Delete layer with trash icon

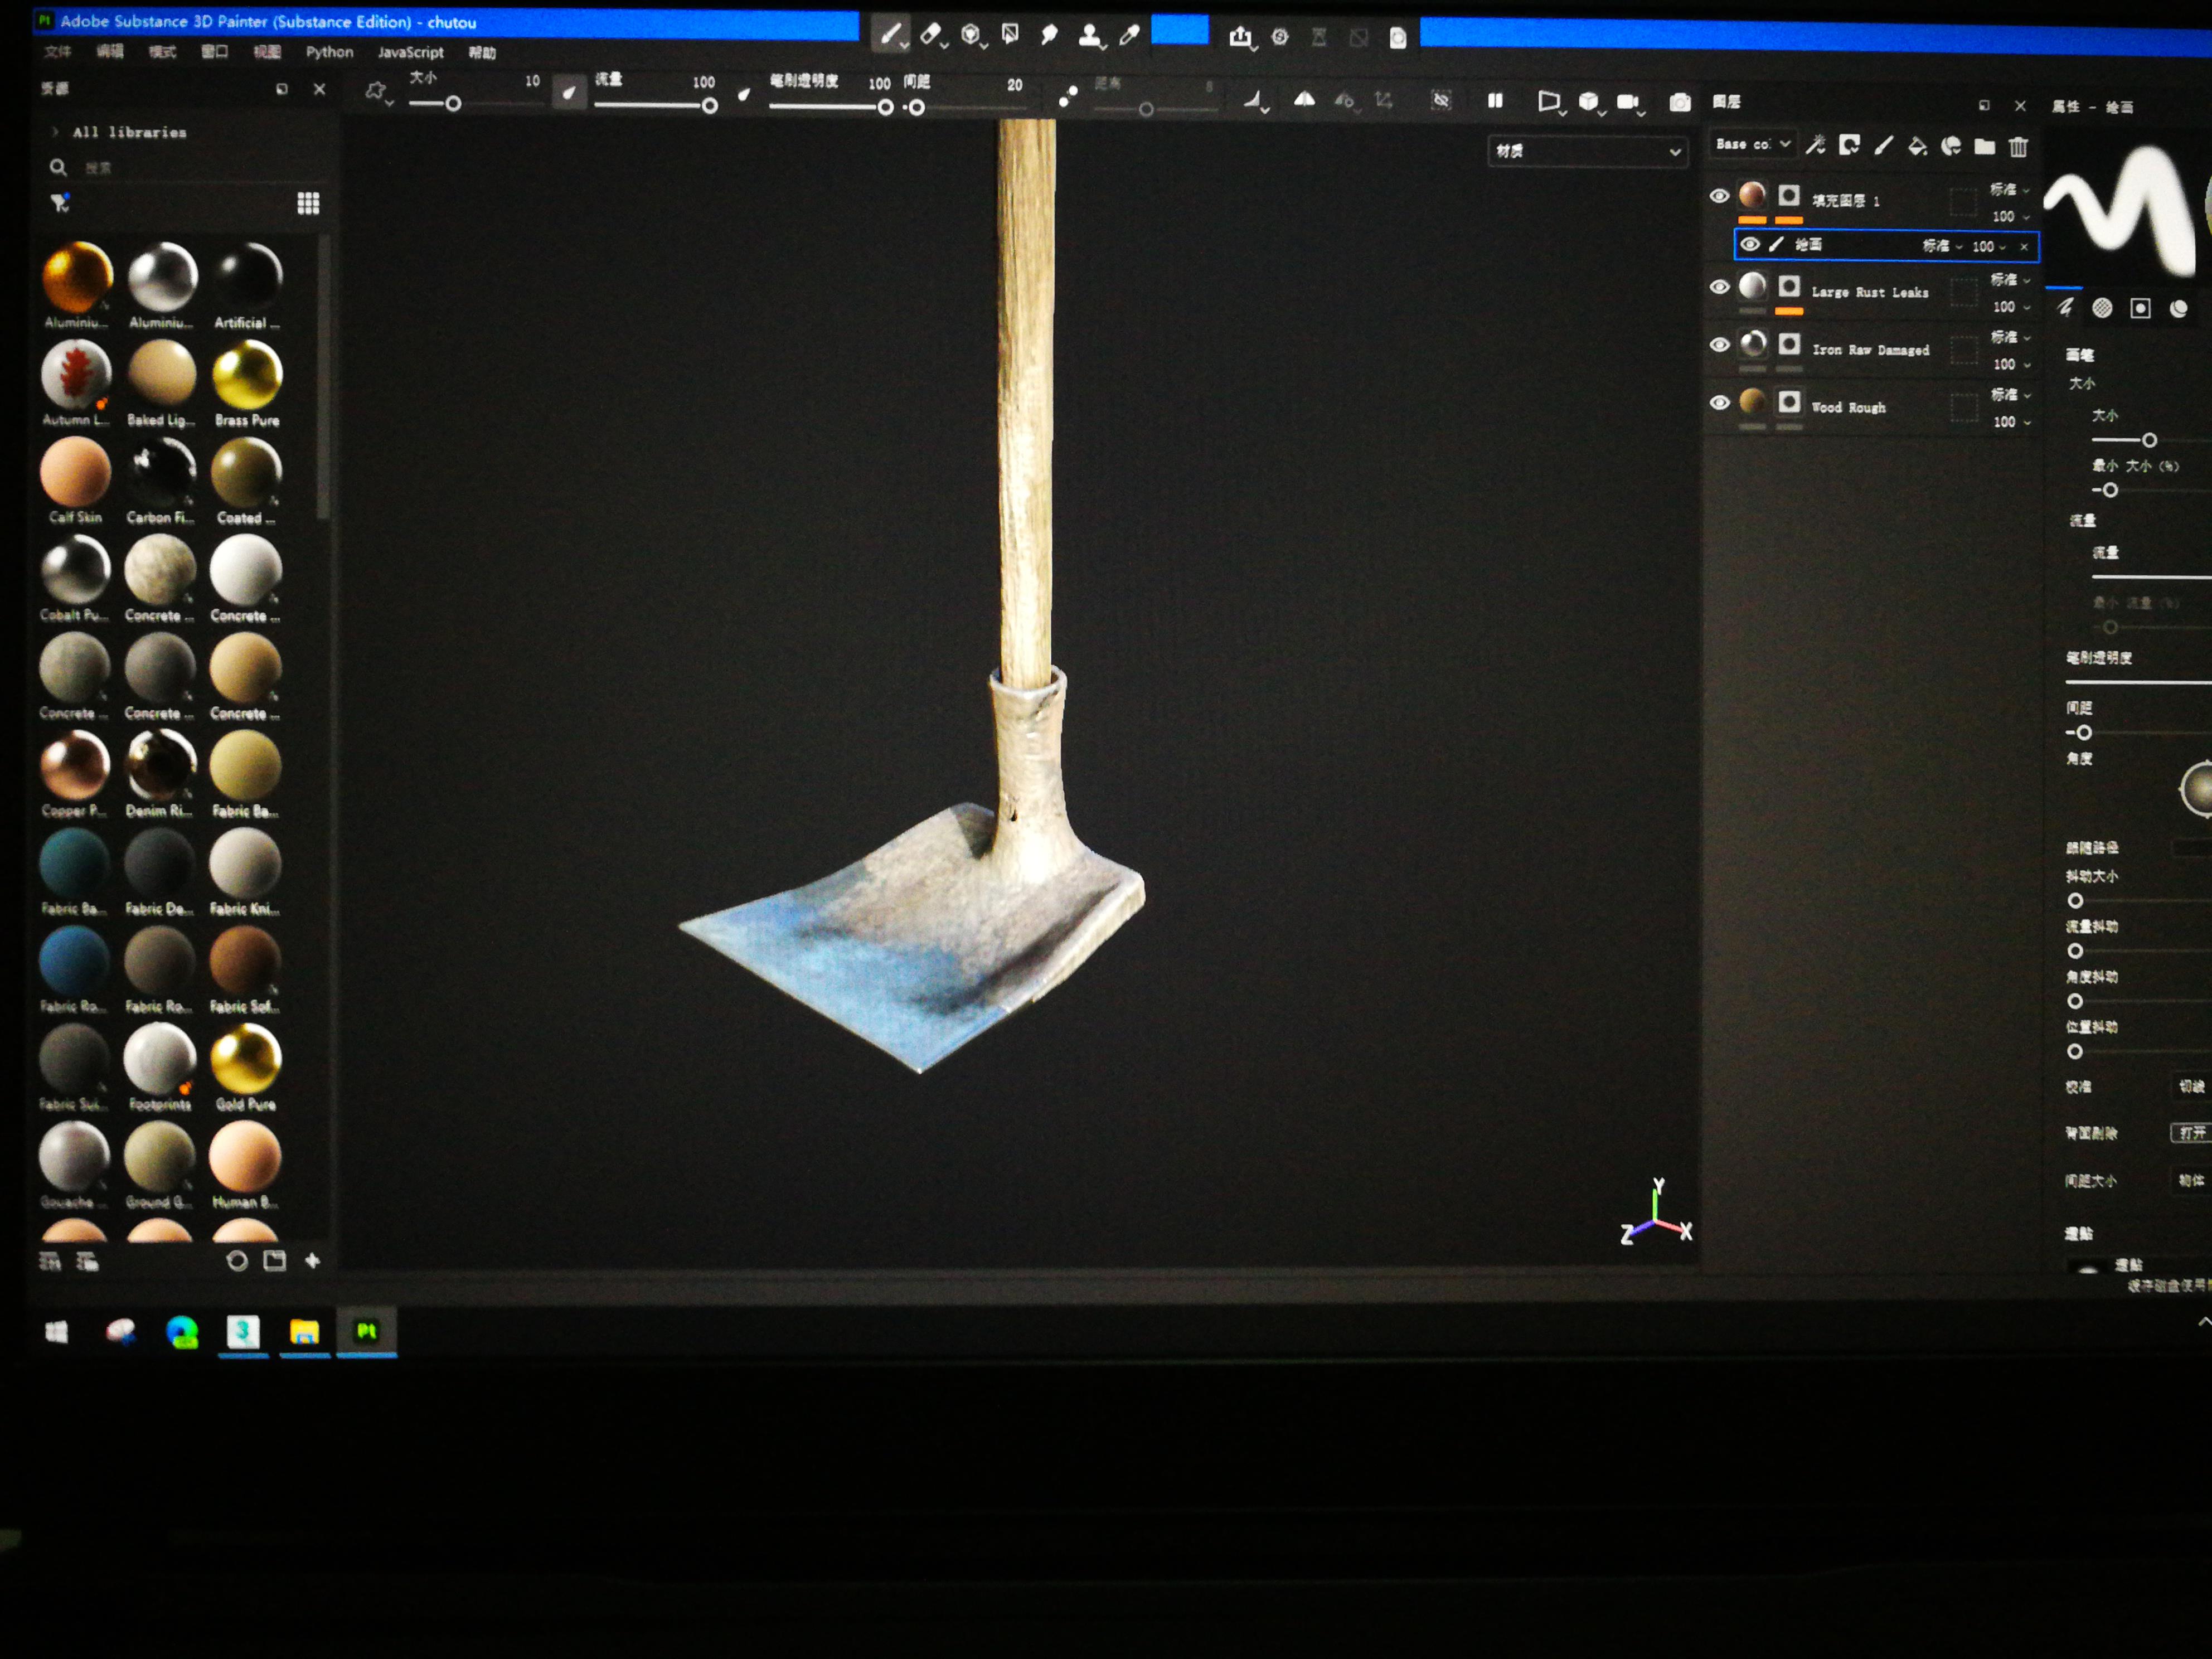click(2018, 147)
